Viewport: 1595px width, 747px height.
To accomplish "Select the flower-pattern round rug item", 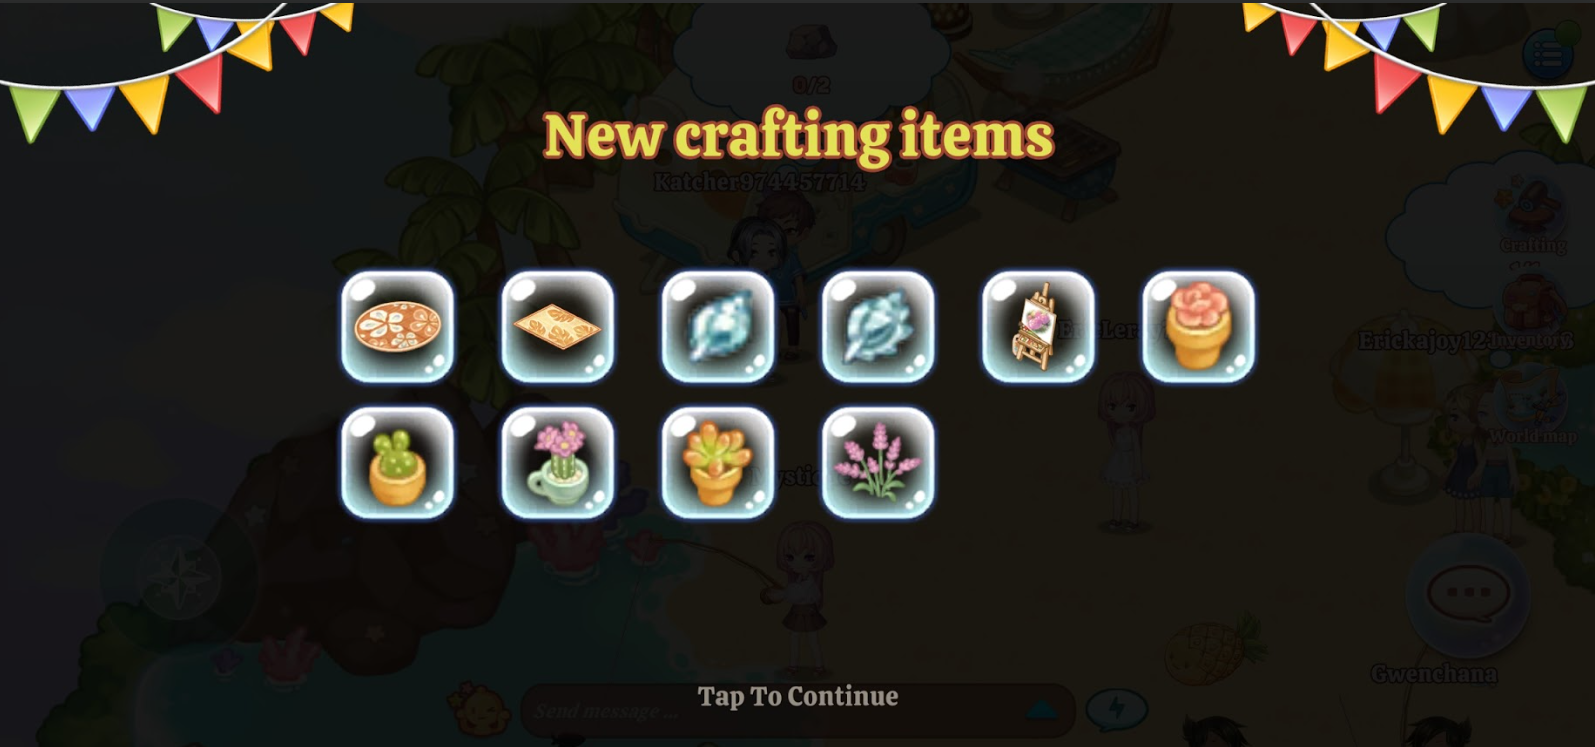I will [397, 327].
